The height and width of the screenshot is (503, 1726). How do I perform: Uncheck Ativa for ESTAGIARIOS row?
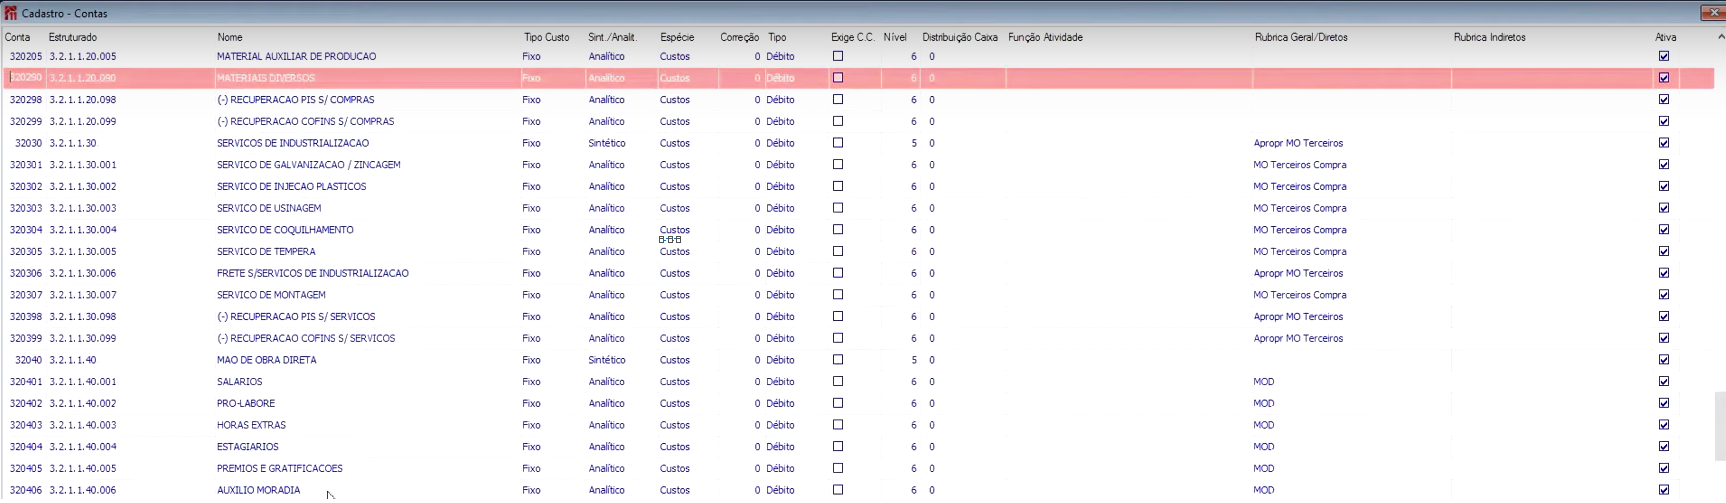click(1664, 447)
